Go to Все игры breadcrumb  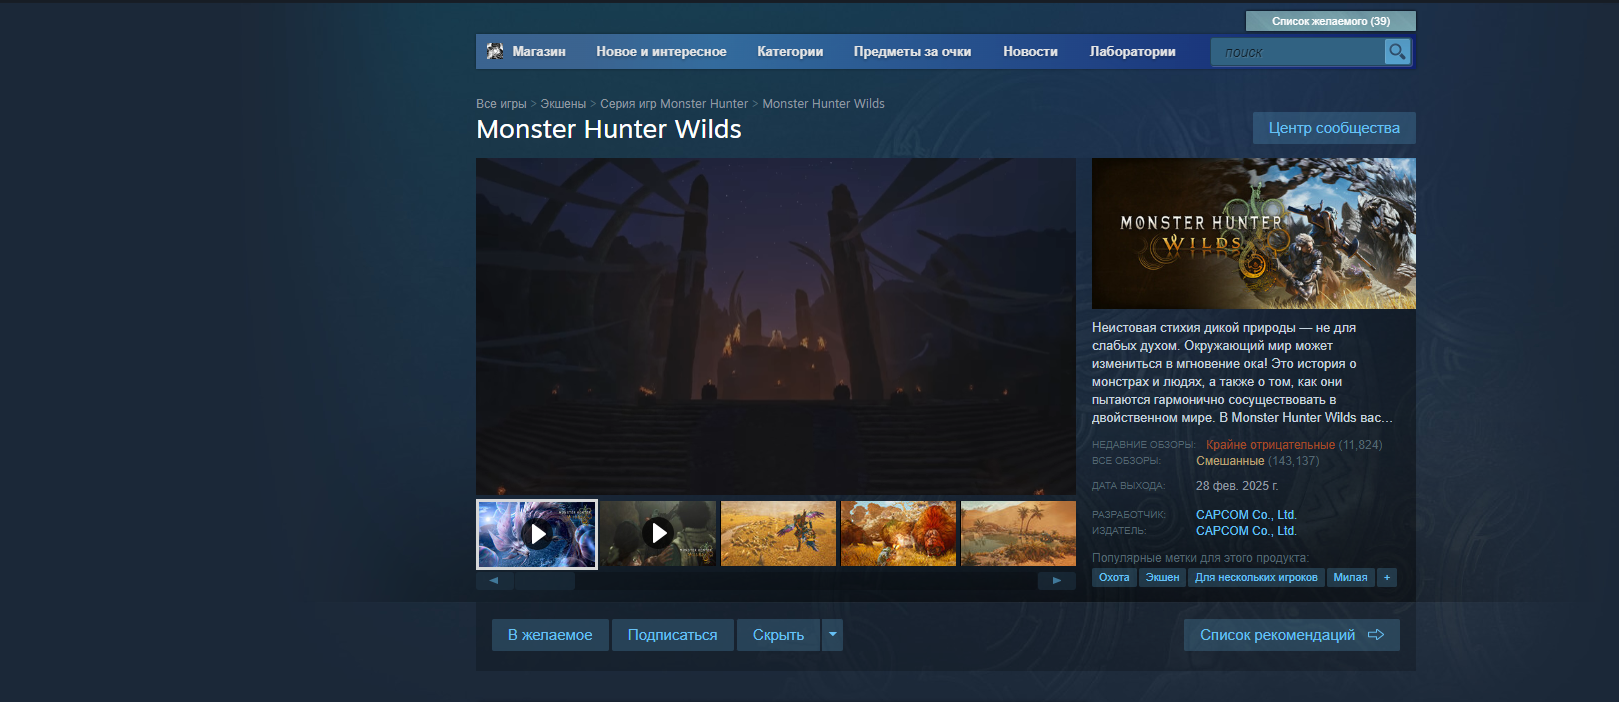tap(501, 104)
